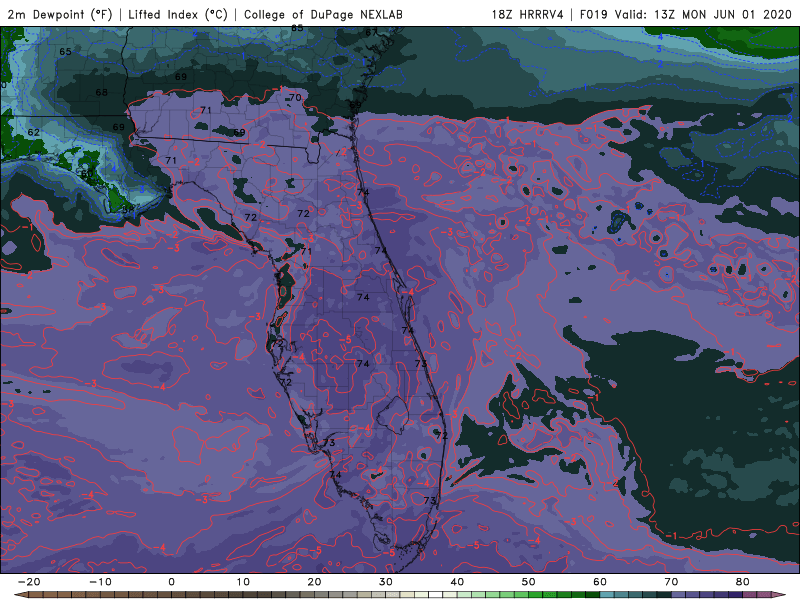Viewport: 800px width, 600px height.
Task: Click the "80" colorbar scale label
Action: 743,582
